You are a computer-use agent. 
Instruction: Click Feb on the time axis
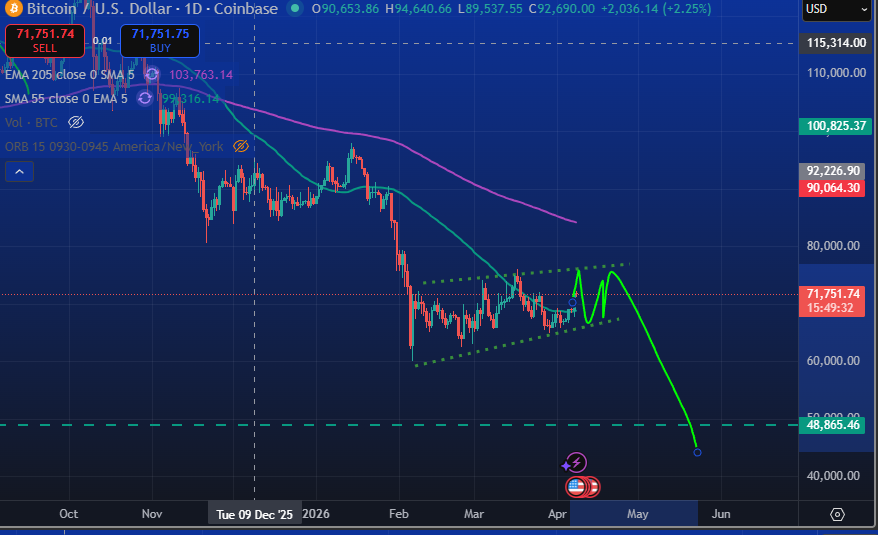pos(399,514)
